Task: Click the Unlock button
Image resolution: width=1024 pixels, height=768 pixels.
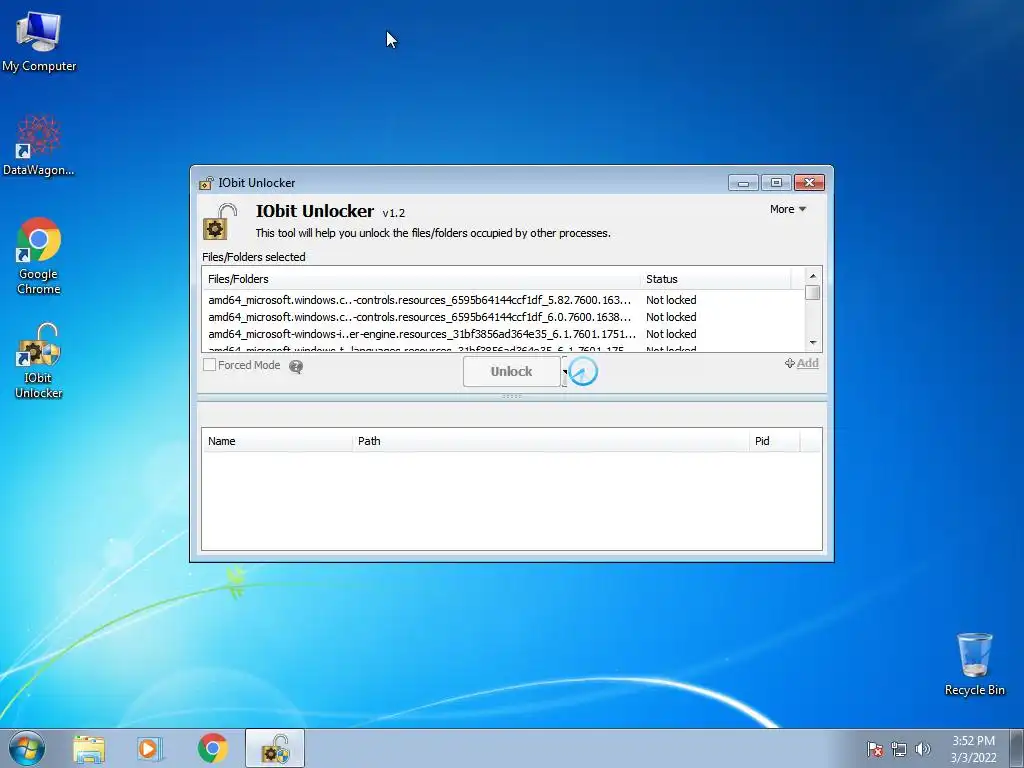Action: pos(511,372)
